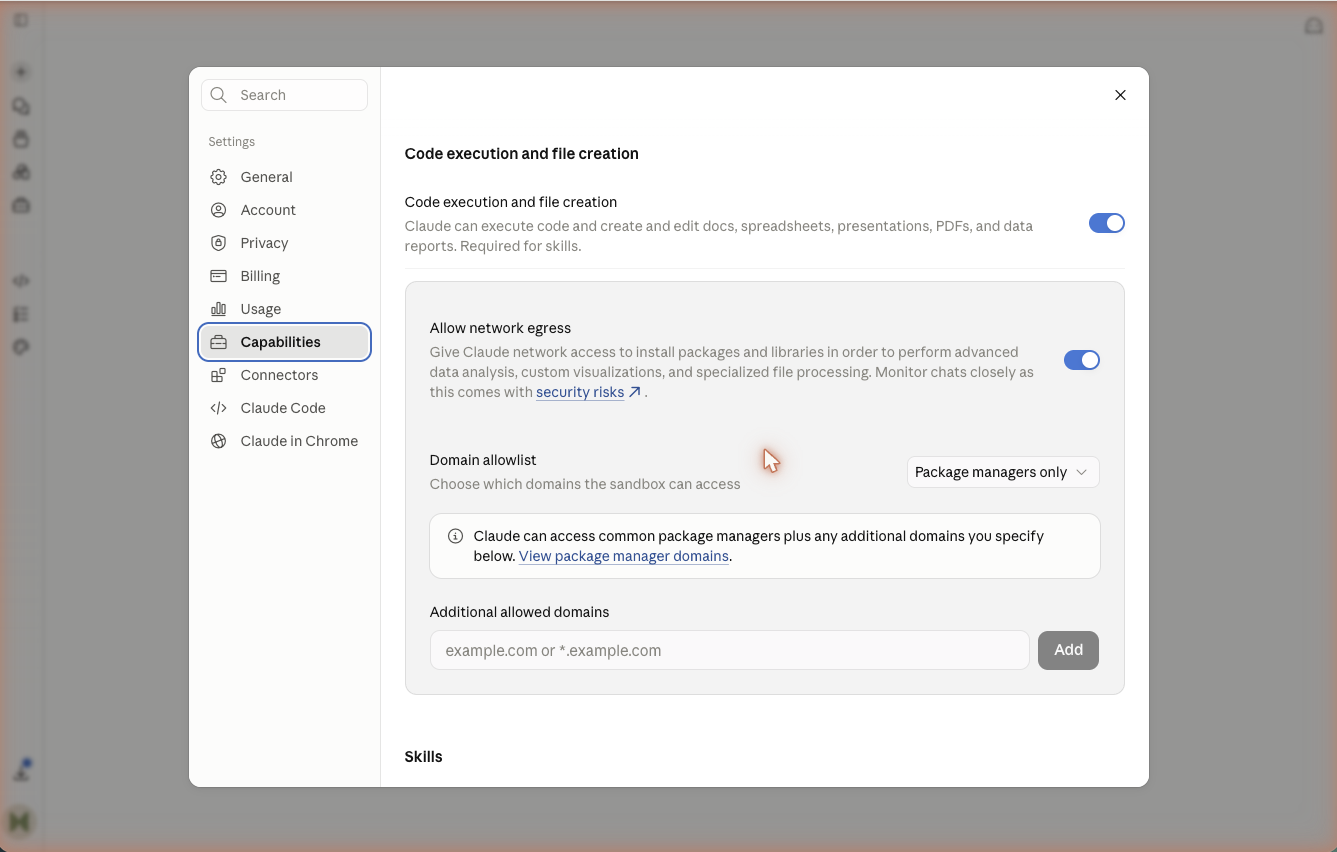The image size is (1337, 852).
Task: Click the ghost icon in the background header
Action: click(1314, 25)
